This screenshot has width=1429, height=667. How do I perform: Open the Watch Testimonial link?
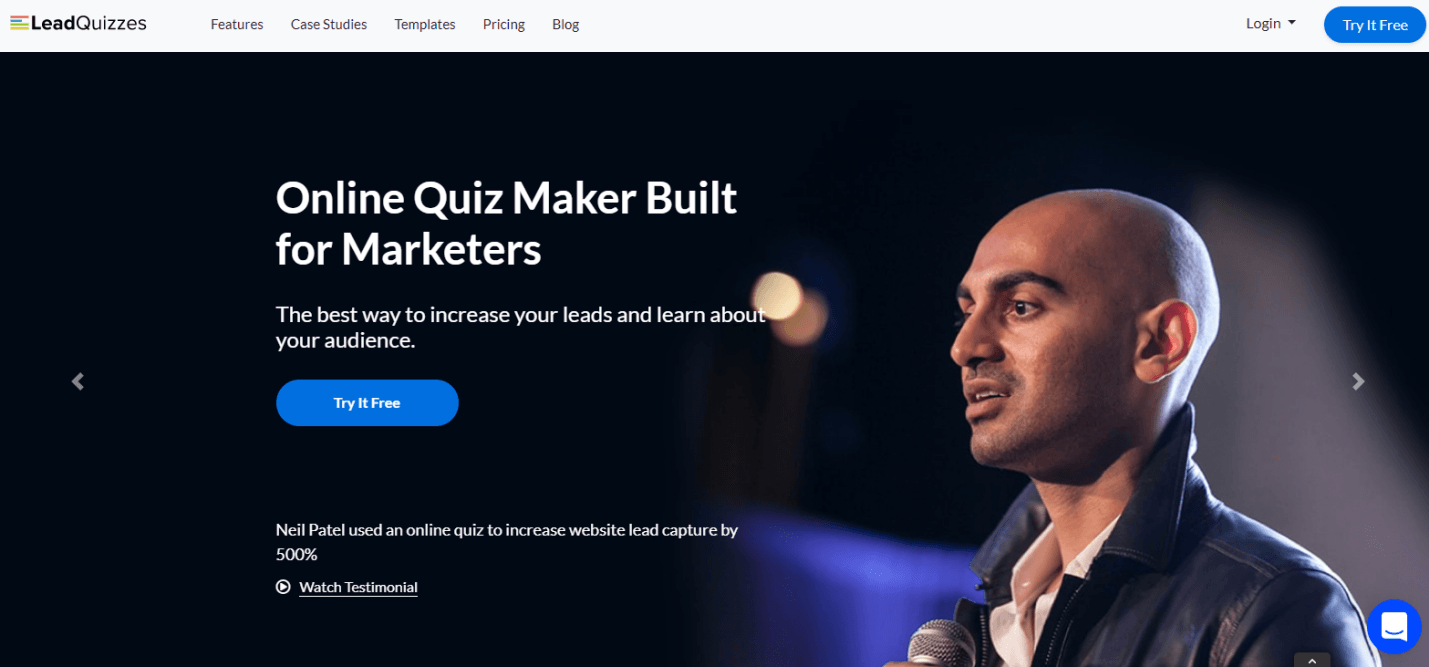click(x=358, y=587)
